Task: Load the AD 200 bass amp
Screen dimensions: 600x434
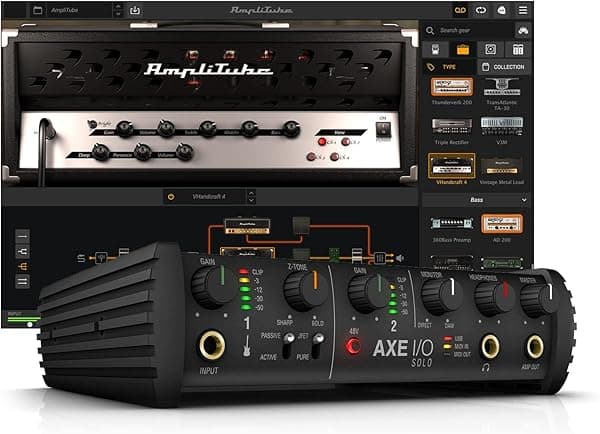Action: coord(502,224)
